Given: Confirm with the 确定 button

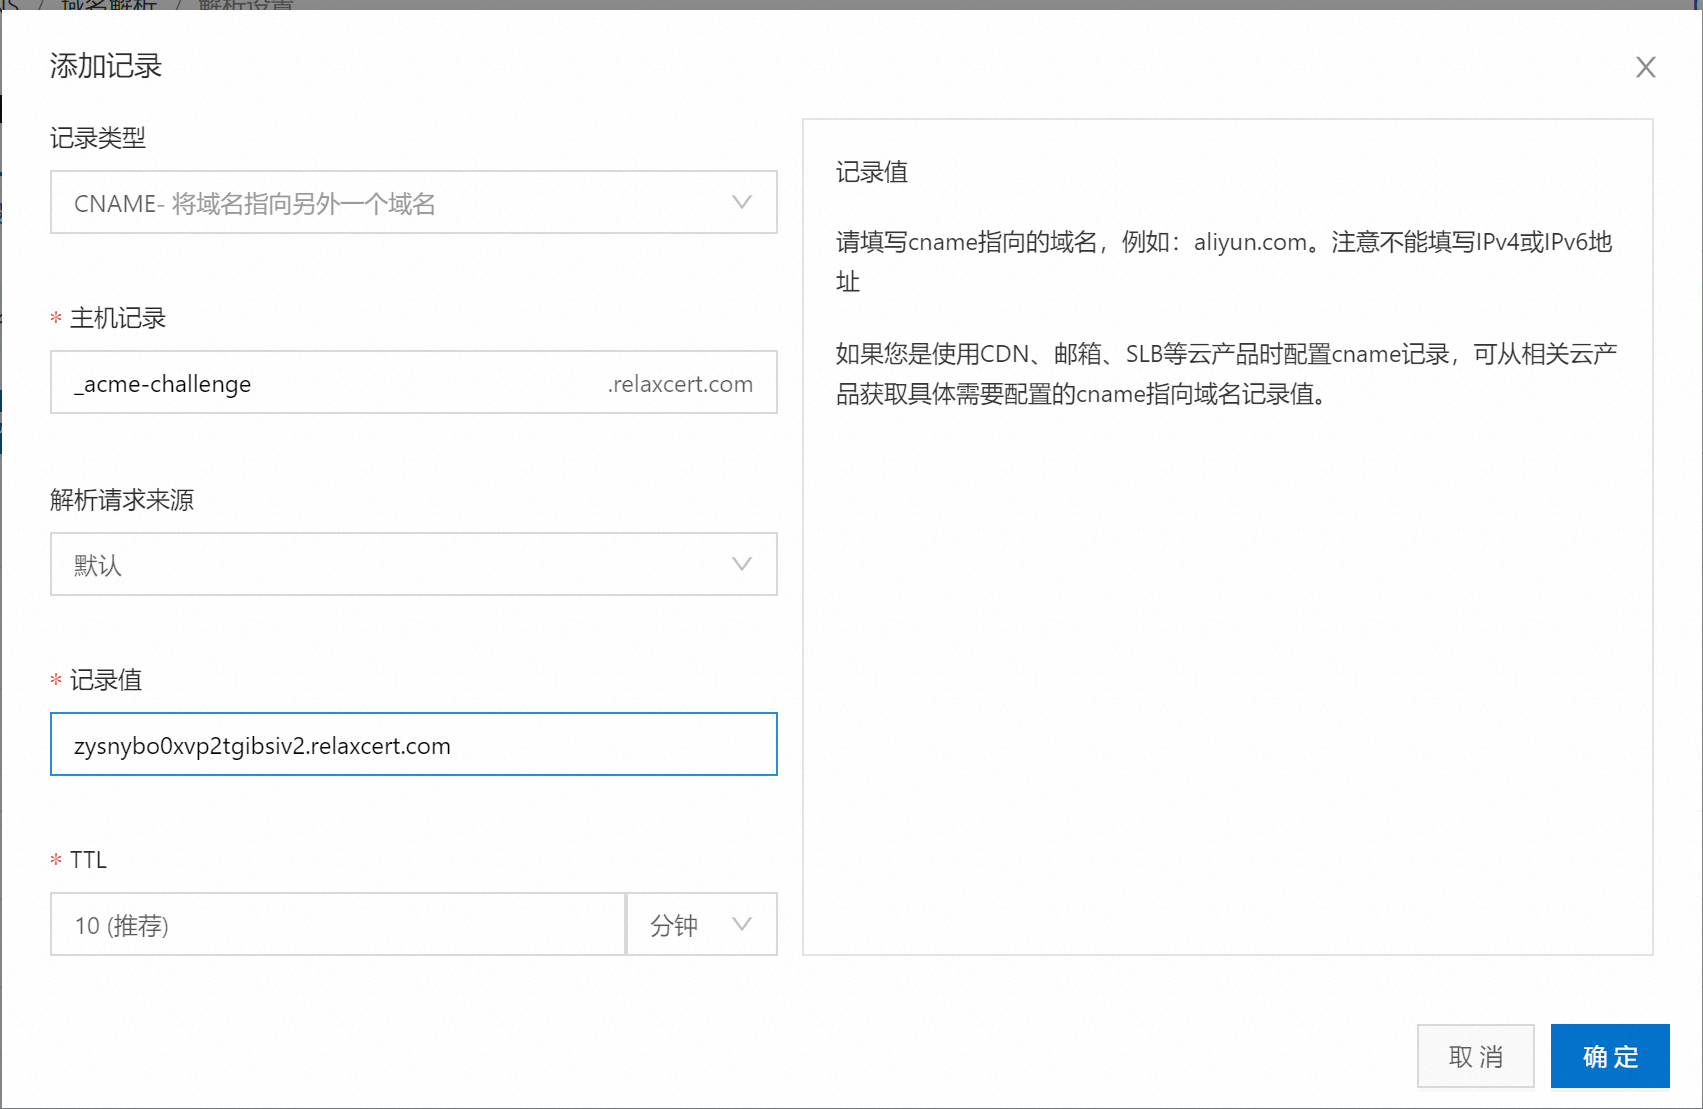Looking at the screenshot, I should coord(1610,1056).
